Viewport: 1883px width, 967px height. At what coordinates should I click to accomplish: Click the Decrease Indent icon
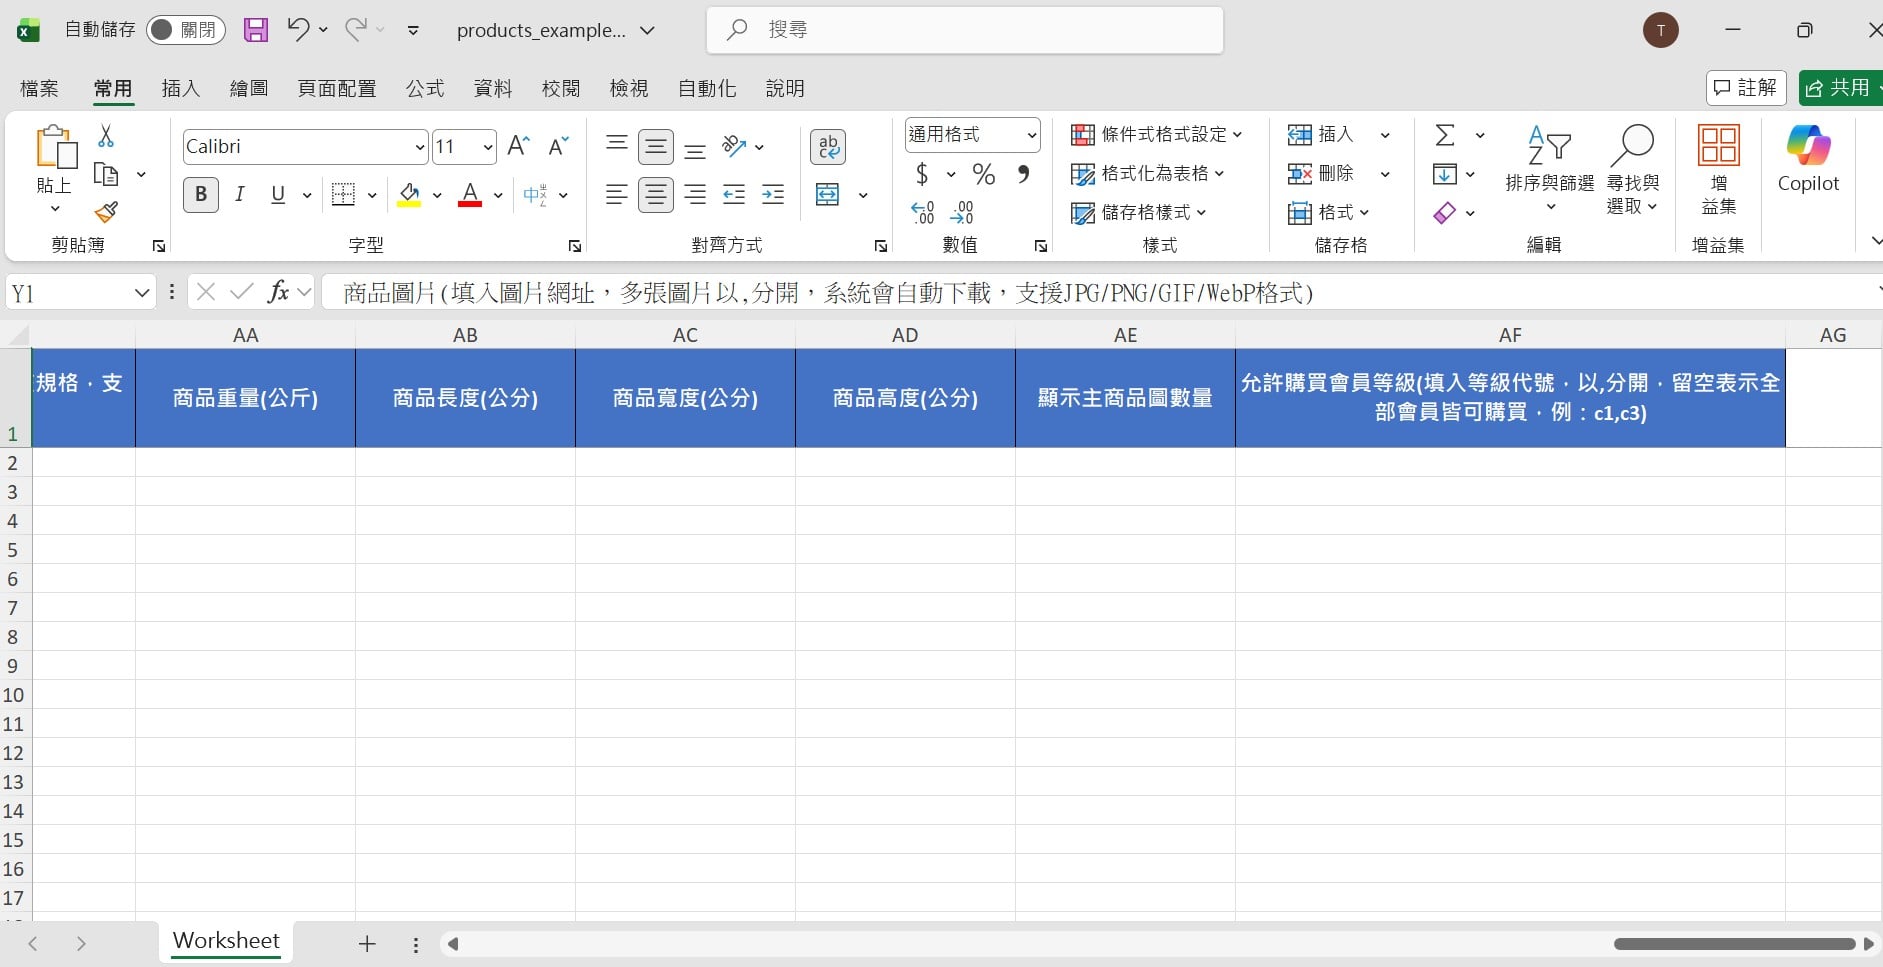[x=734, y=194]
